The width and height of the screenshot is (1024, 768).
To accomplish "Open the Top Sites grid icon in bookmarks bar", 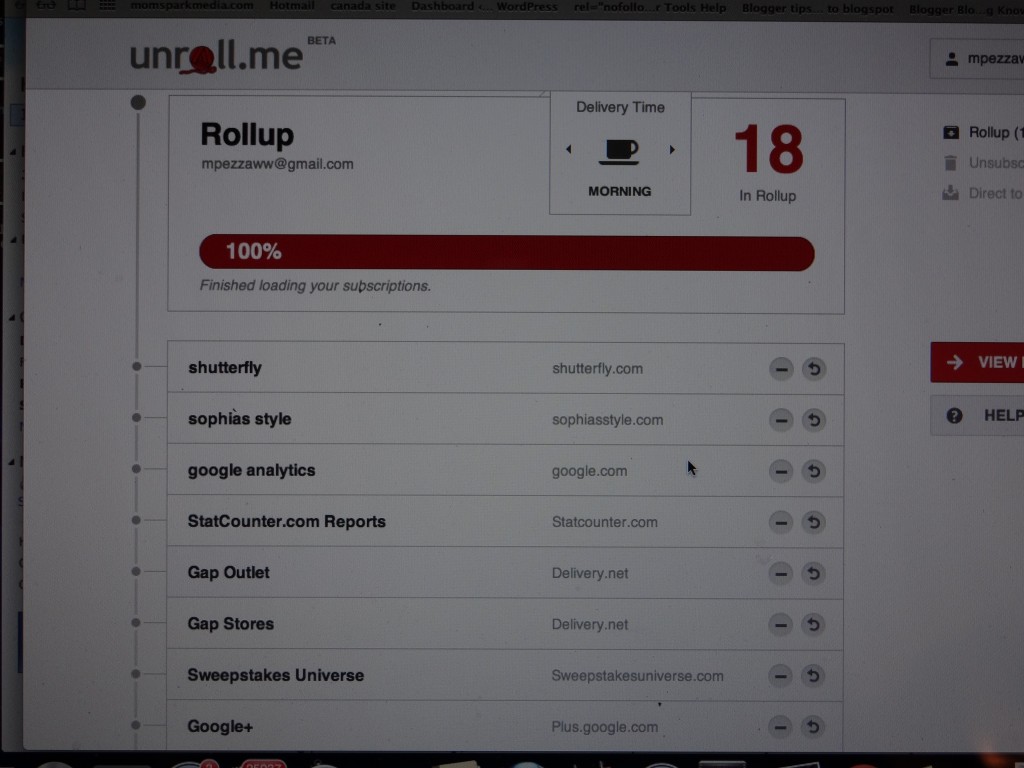I will (107, 6).
